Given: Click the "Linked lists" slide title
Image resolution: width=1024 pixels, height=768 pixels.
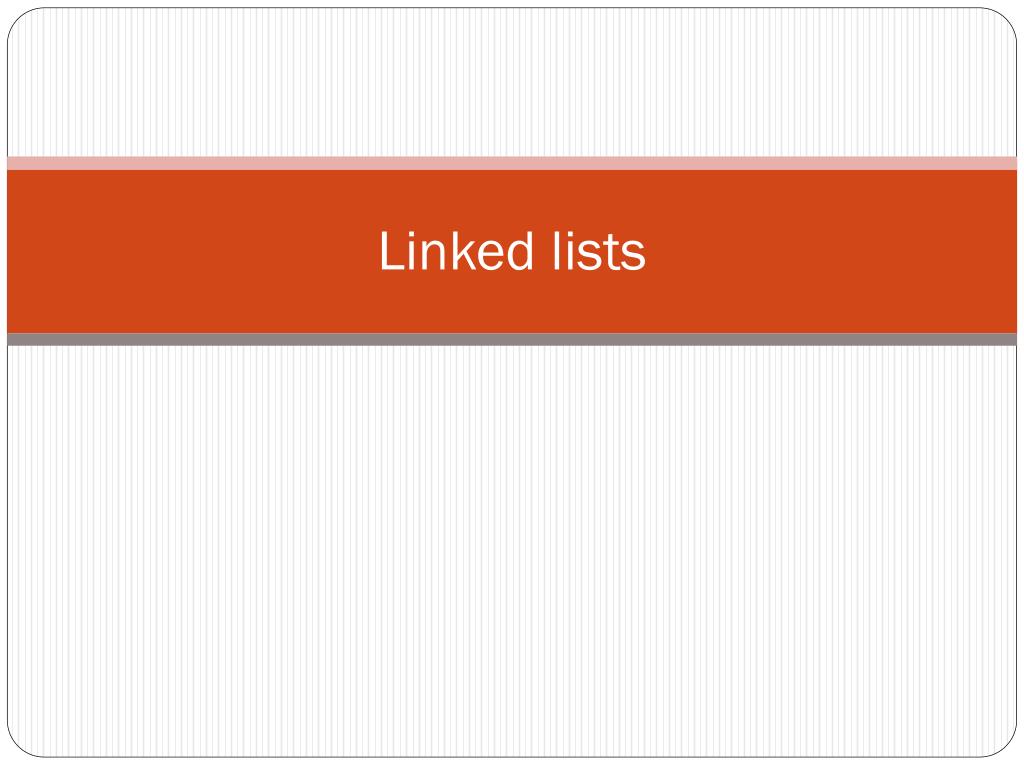Looking at the screenshot, I should (512, 251).
